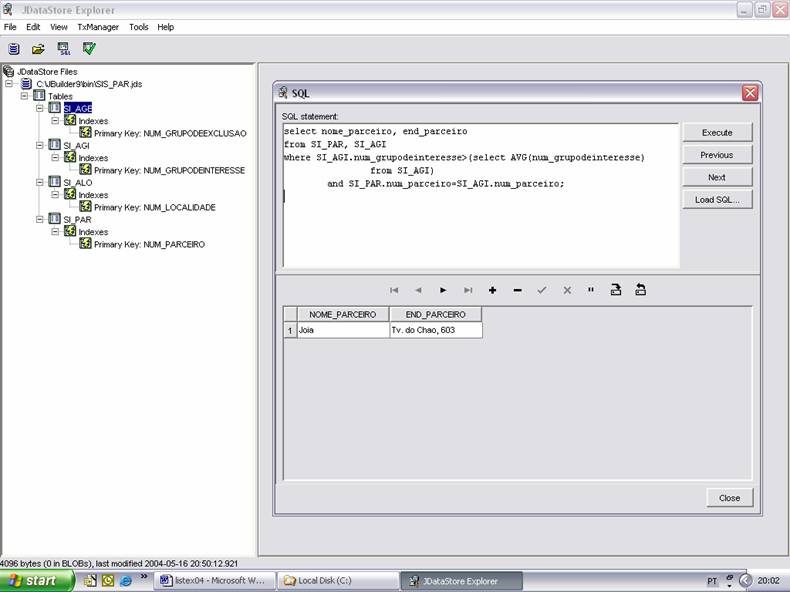Viewport: 790px width, 592px height.
Task: Click the SI_PAR table icon
Action: tap(54, 219)
